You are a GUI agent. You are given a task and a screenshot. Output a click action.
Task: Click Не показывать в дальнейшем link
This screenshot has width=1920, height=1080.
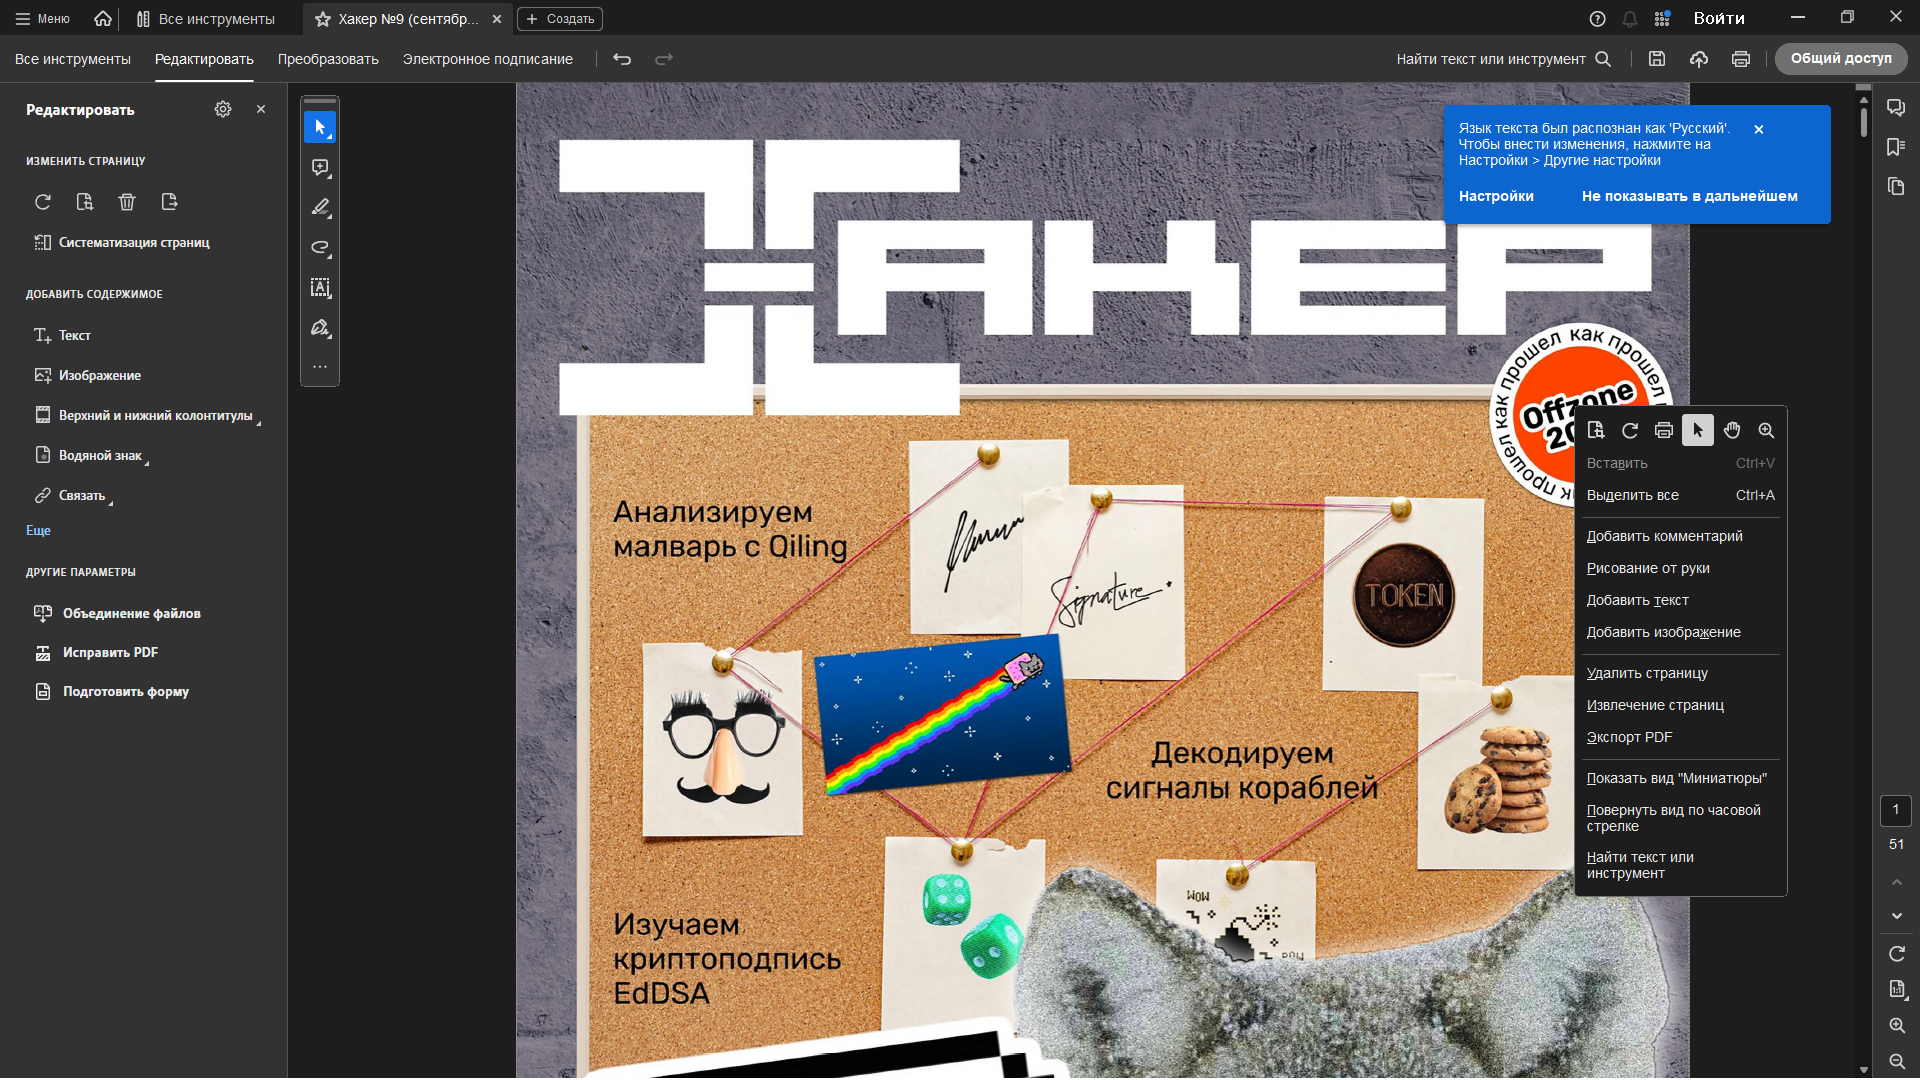click(1690, 196)
